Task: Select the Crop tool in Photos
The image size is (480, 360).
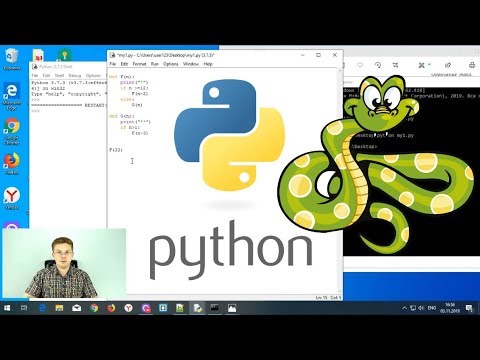Action: point(395,65)
